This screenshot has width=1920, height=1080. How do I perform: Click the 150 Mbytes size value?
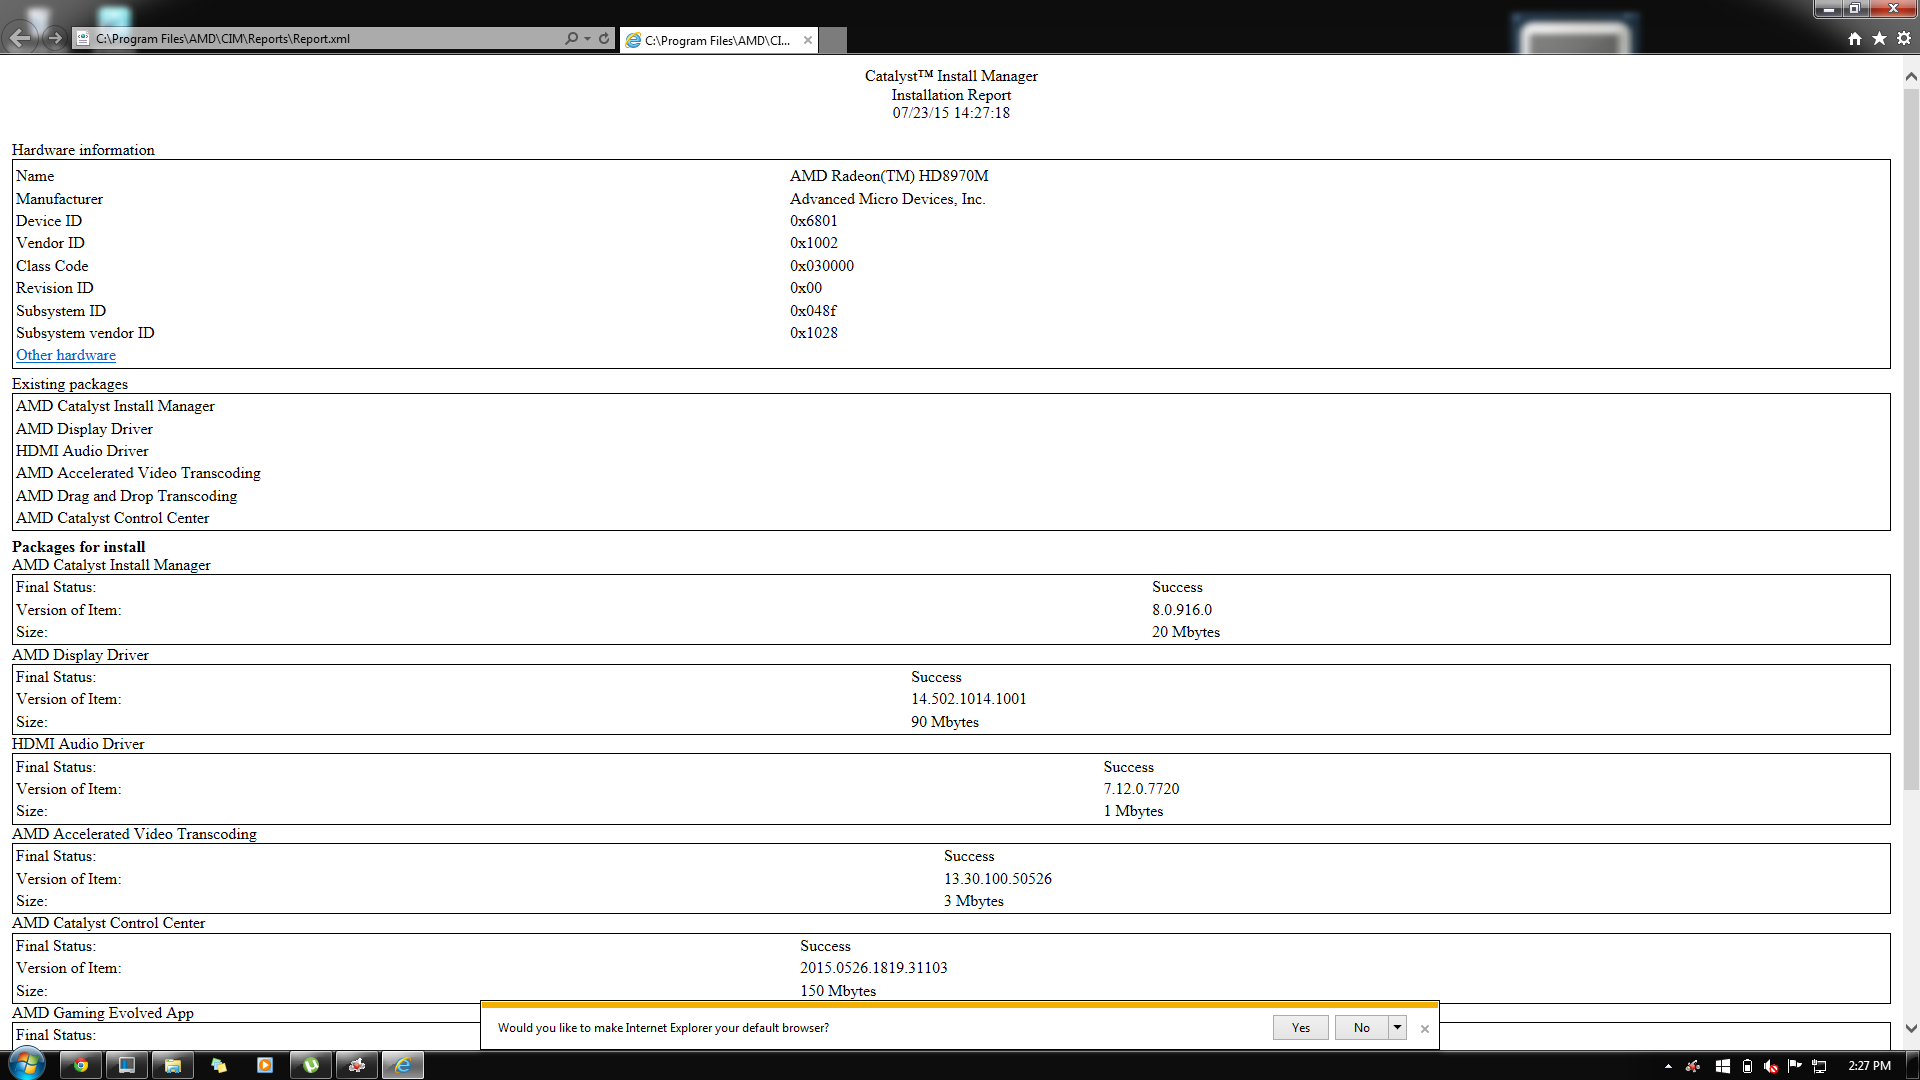point(838,991)
